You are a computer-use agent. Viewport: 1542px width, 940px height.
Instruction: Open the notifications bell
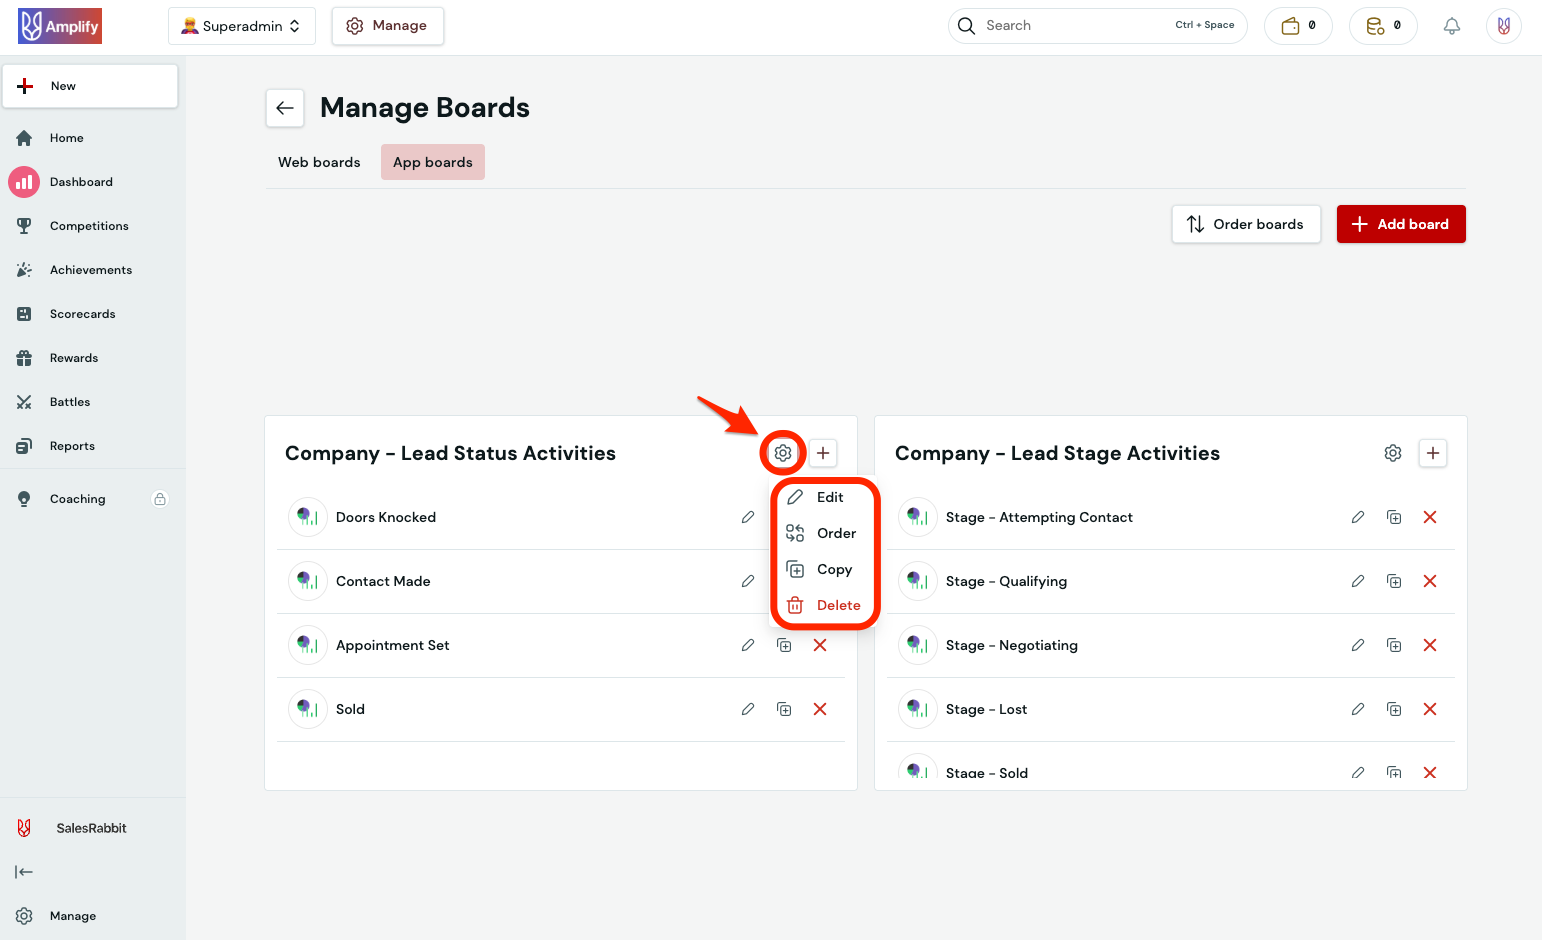[x=1451, y=25]
